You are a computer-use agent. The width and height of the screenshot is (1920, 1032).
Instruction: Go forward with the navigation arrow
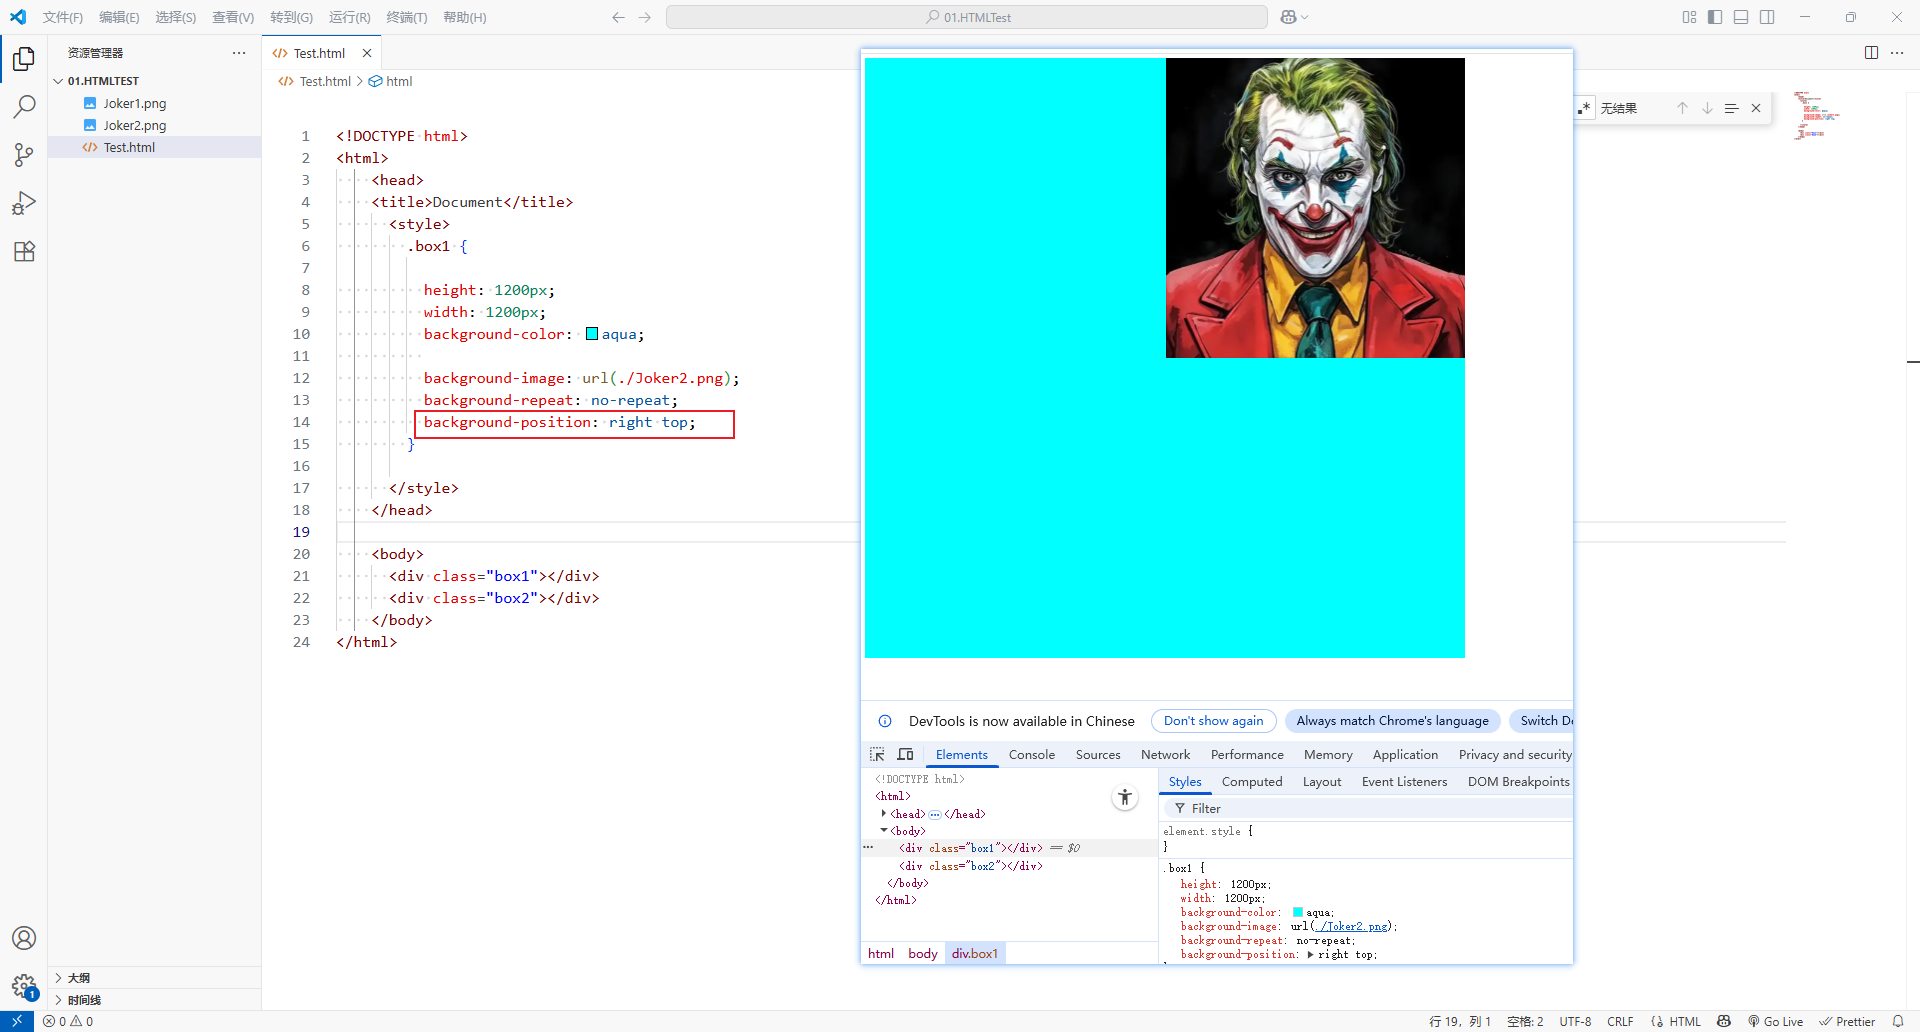(645, 17)
